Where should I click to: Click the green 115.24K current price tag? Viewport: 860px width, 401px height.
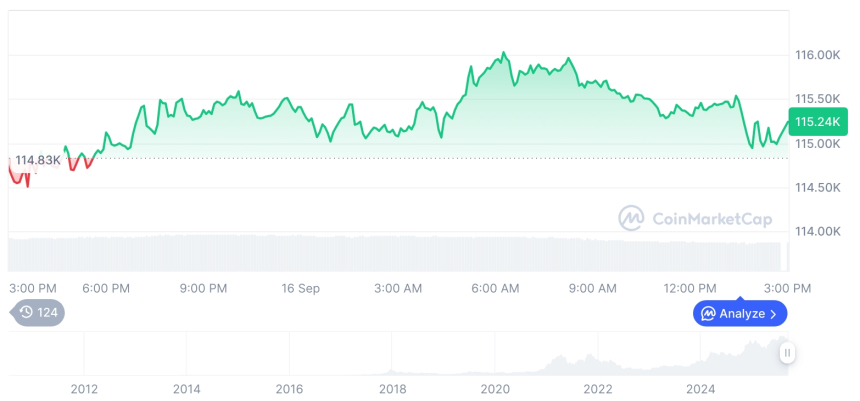tap(816, 122)
